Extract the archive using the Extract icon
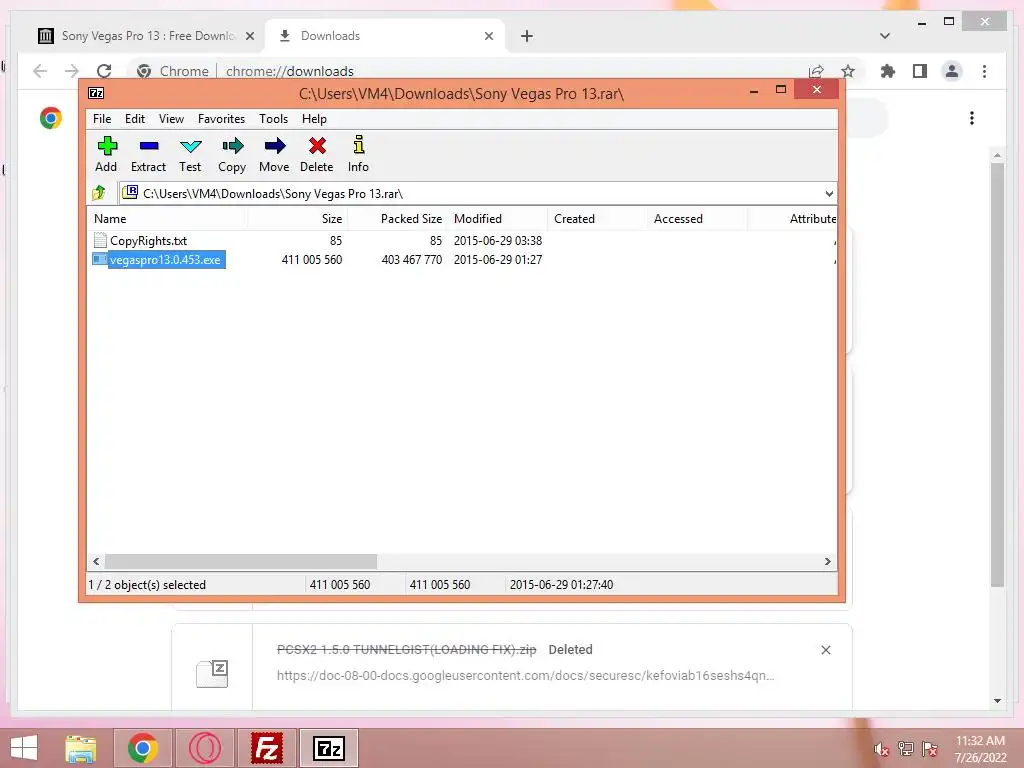1024x768 pixels. 149,154
